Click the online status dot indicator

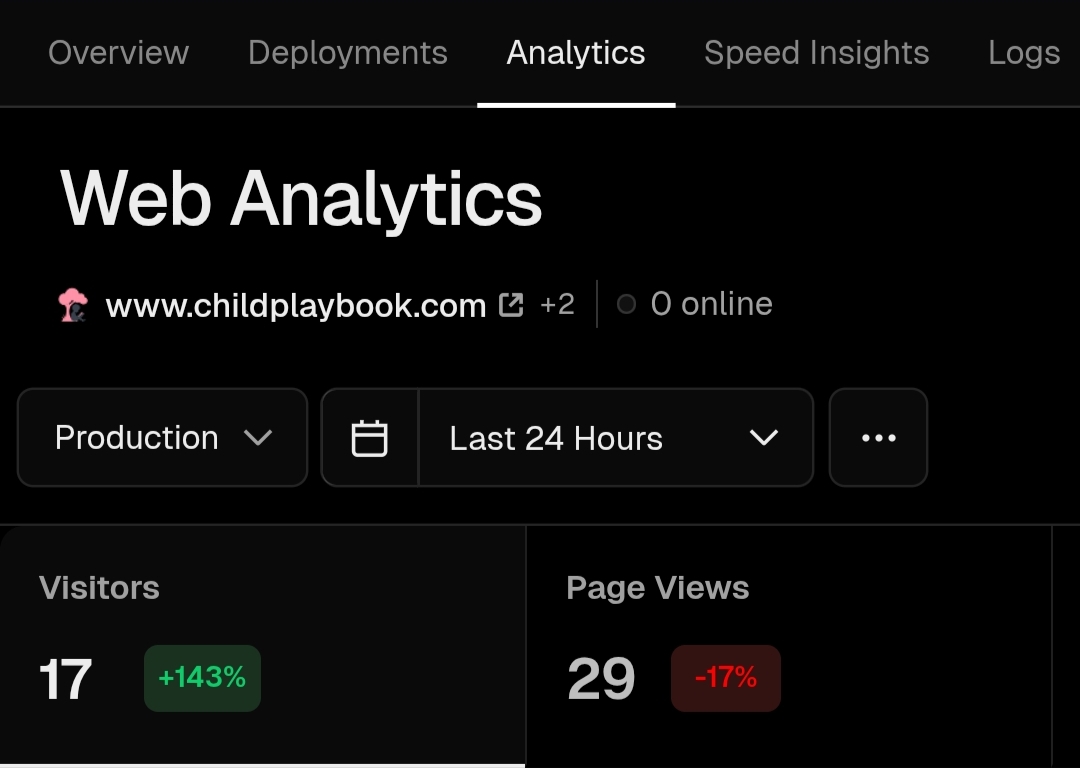[x=626, y=304]
